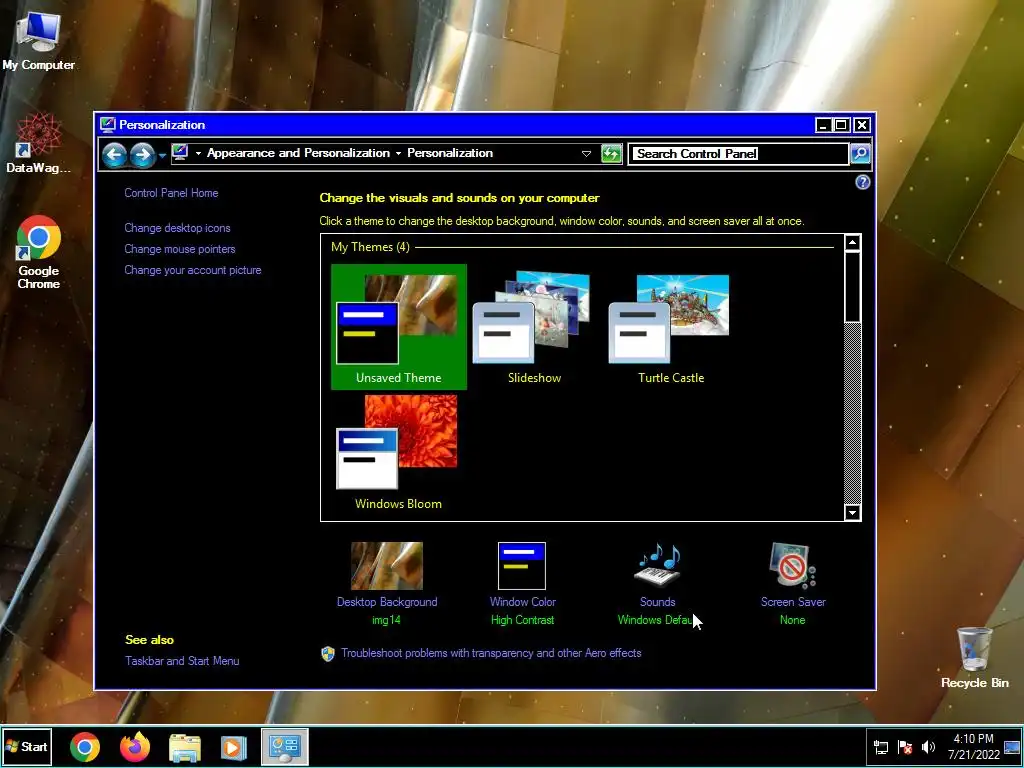Screen dimensions: 1024x768
Task: Open recent pages dropdown next to Forward arrow
Action: pyautogui.click(x=161, y=155)
